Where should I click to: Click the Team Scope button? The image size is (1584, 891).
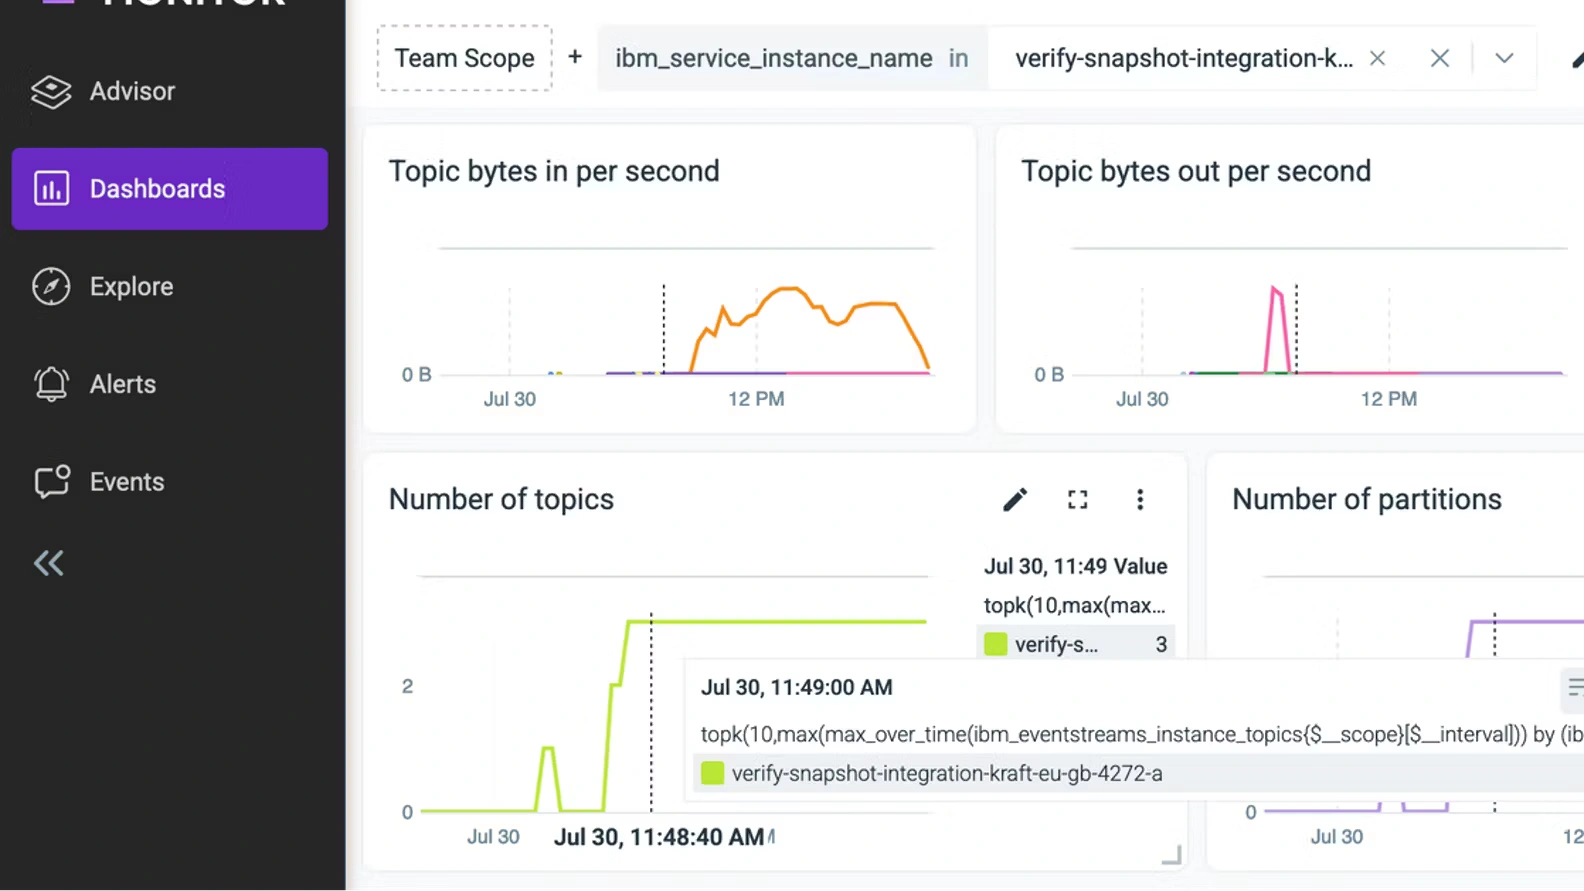[x=464, y=58]
